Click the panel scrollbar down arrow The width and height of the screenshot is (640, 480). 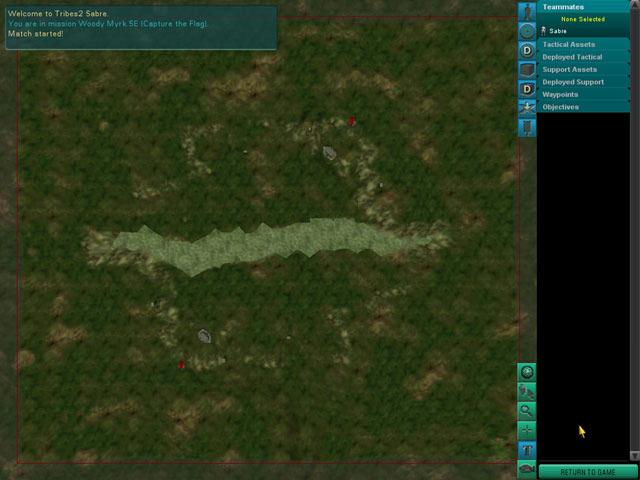(x=635, y=455)
